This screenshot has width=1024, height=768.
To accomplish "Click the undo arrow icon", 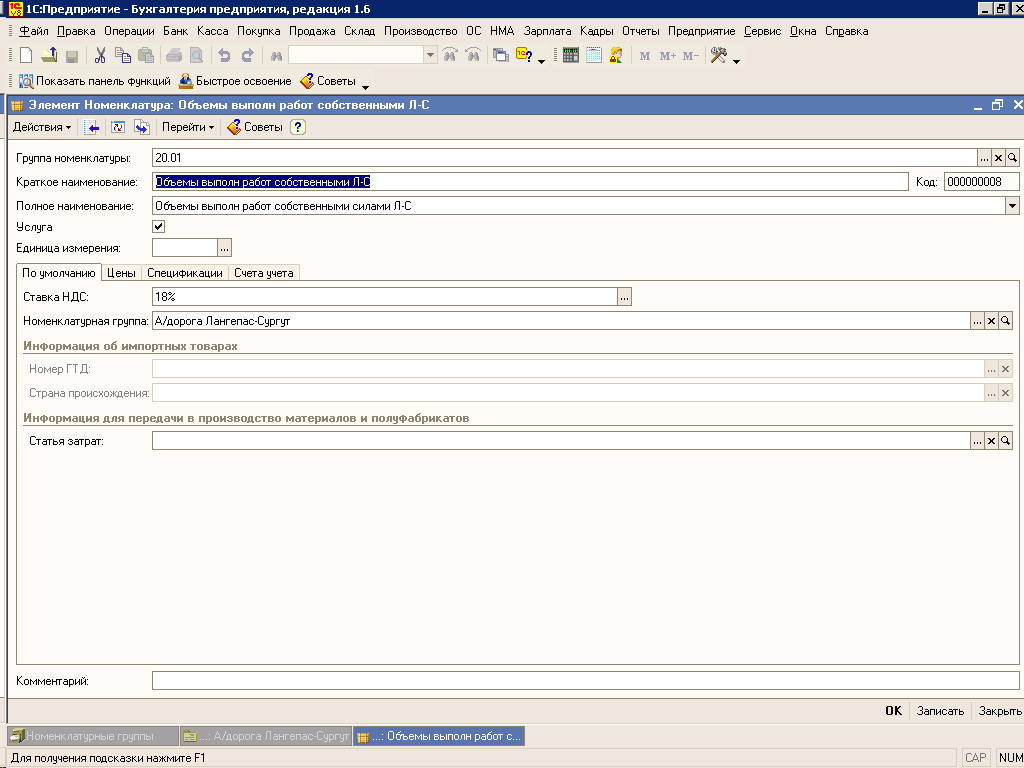I will click(224, 56).
